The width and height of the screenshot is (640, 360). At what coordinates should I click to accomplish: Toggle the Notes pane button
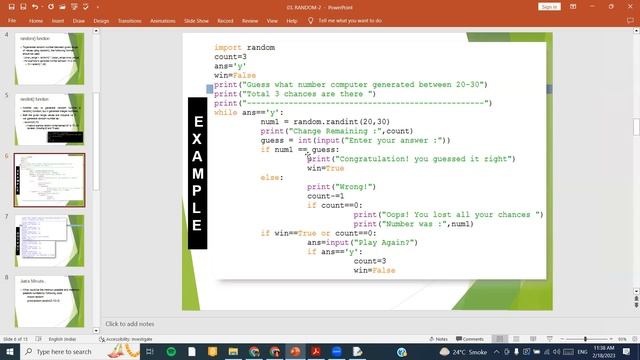438,339
